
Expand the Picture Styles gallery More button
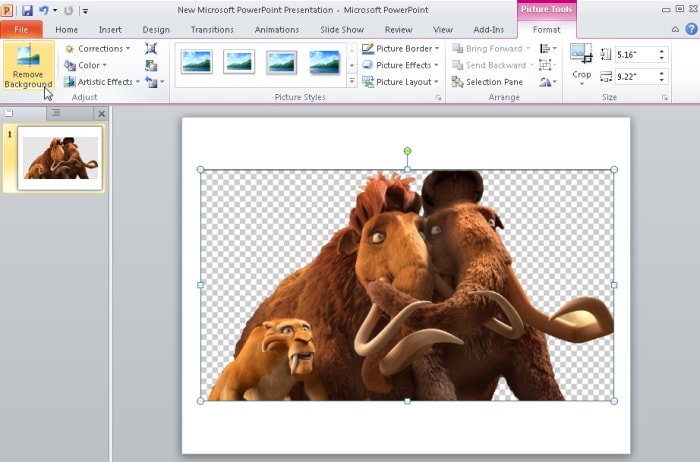pyautogui.click(x=352, y=81)
